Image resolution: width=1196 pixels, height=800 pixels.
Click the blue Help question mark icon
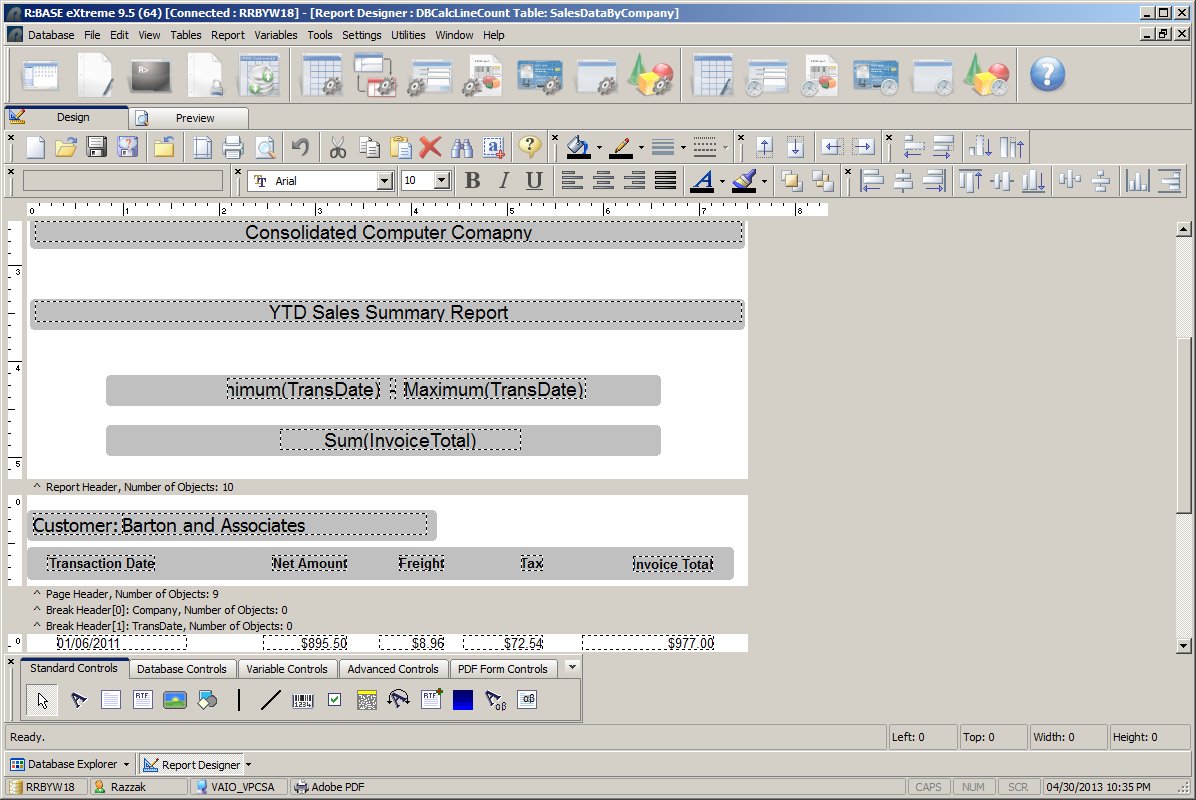[x=1047, y=74]
